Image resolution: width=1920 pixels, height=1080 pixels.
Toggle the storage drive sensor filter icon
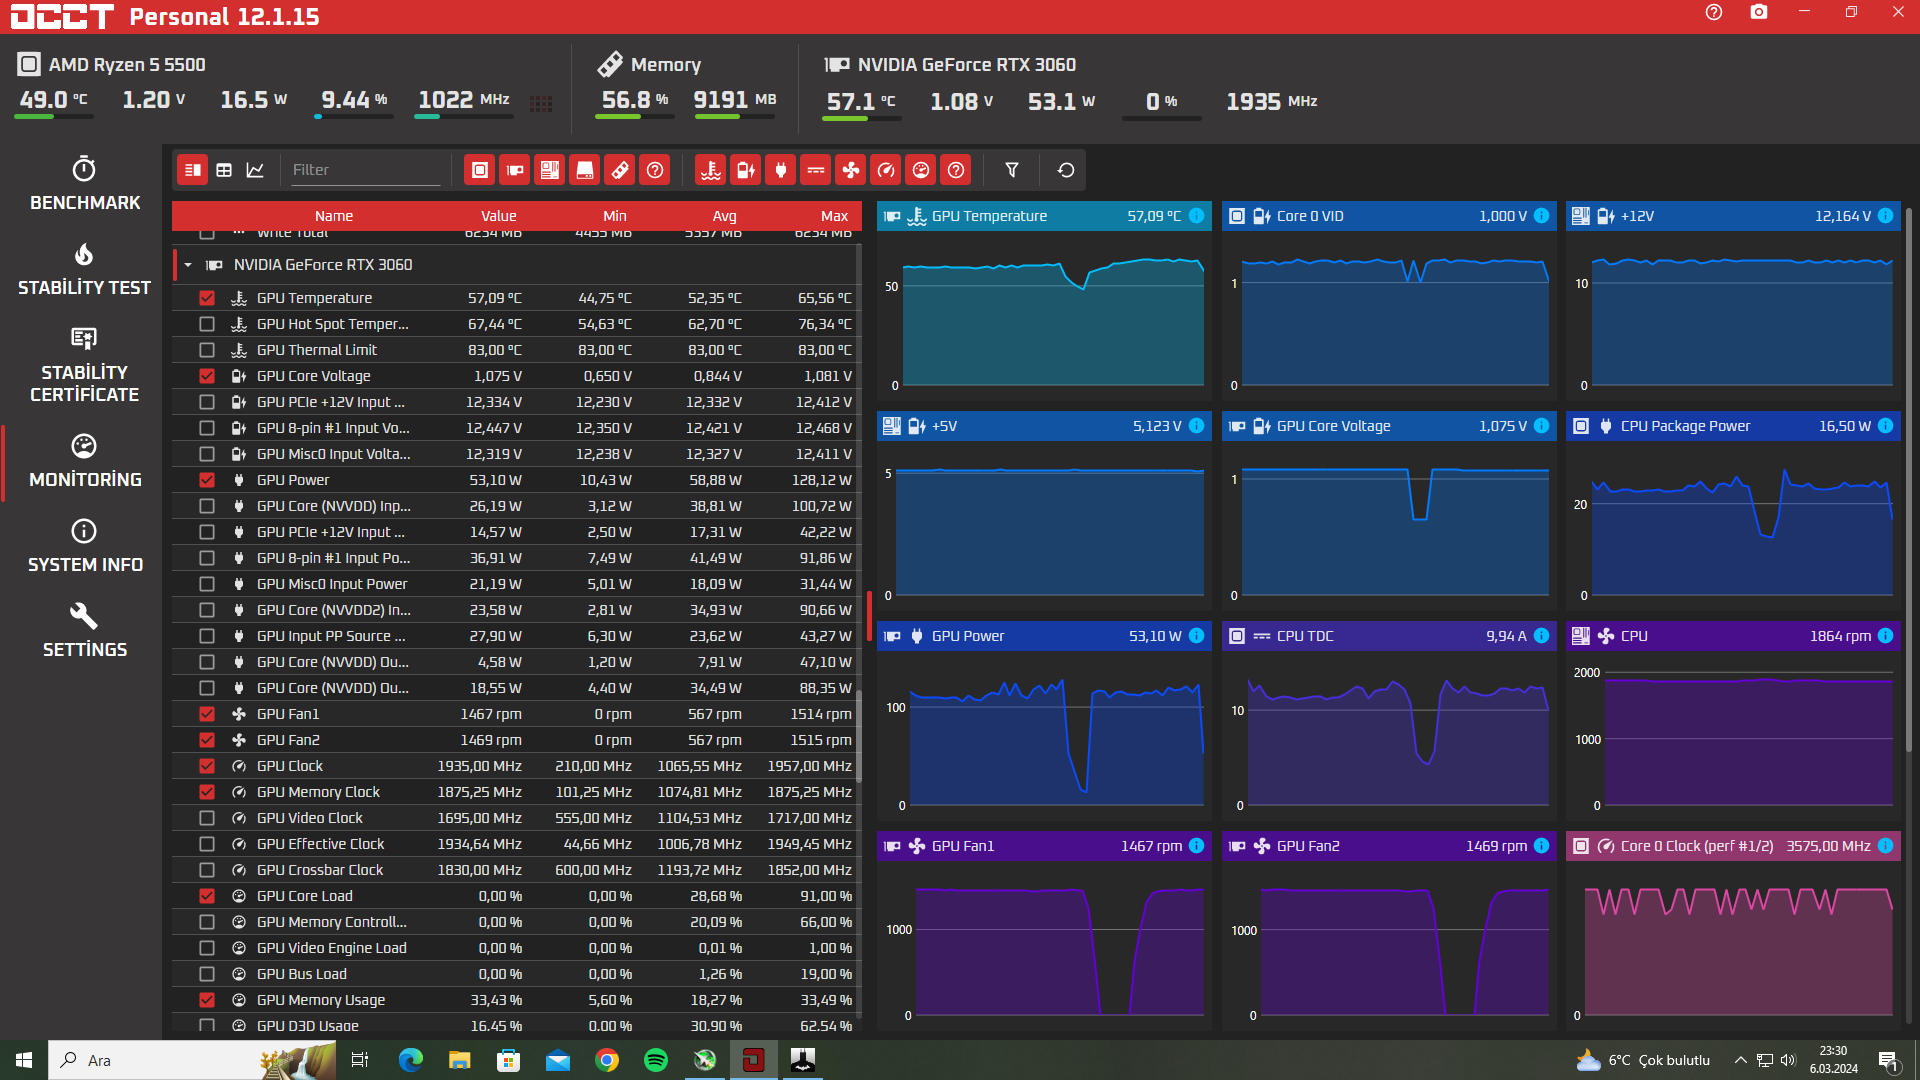pyautogui.click(x=585, y=170)
